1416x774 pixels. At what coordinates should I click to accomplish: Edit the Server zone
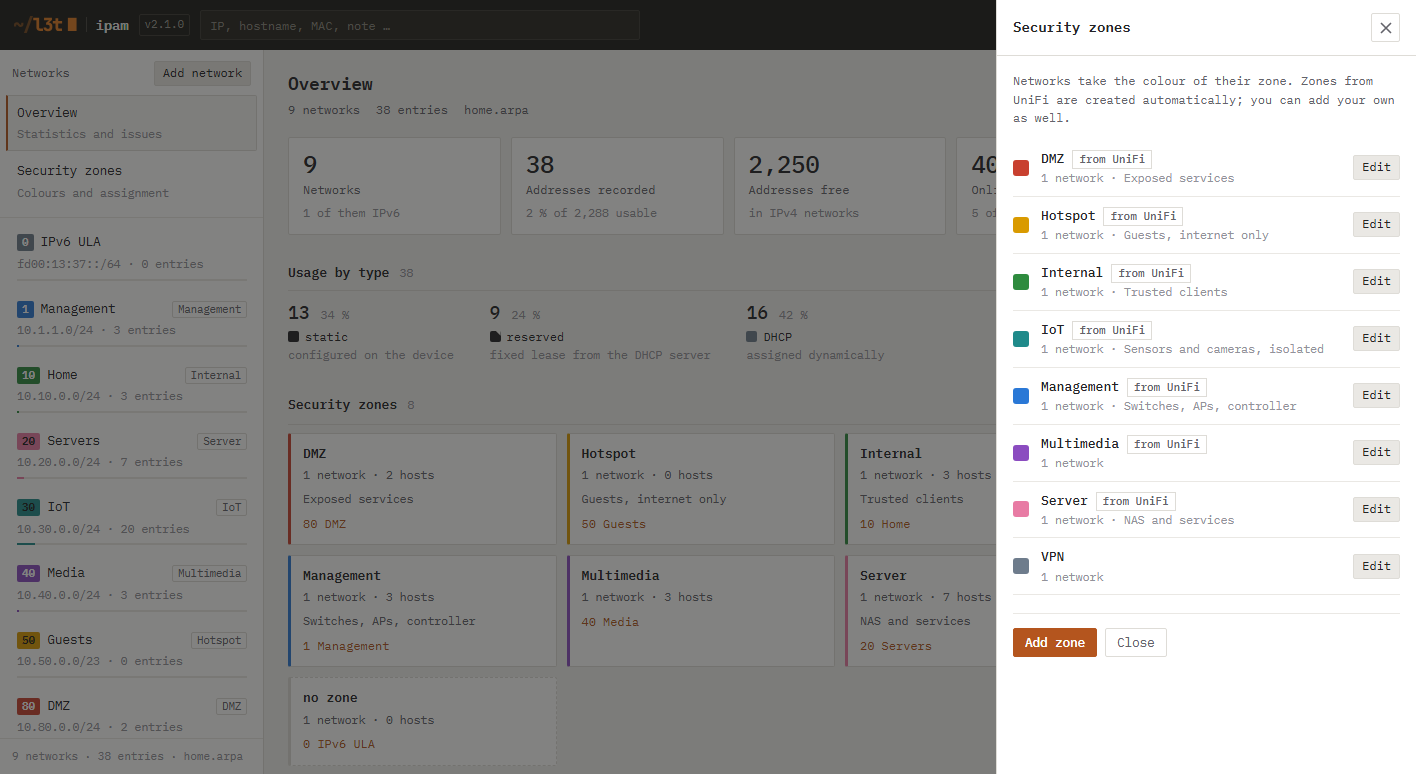1376,509
